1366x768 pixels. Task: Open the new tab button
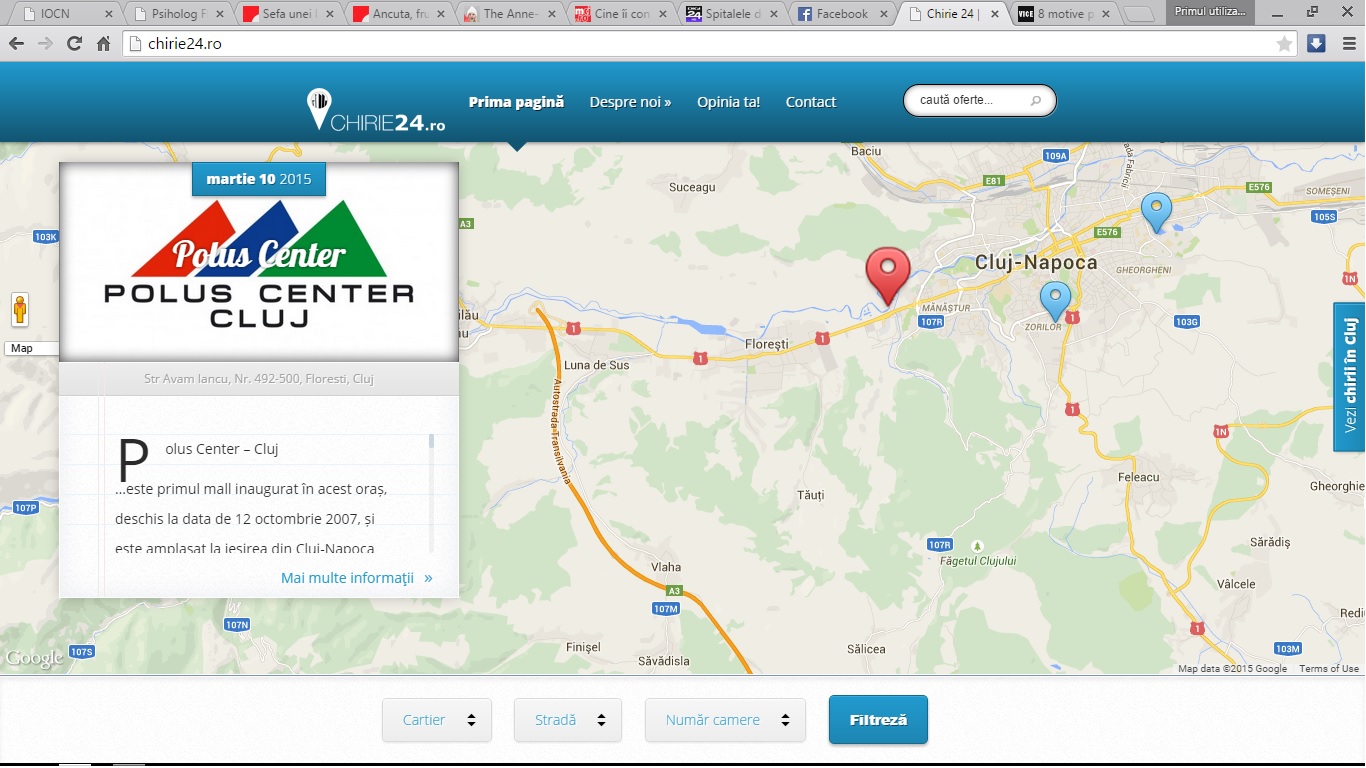(x=1138, y=15)
